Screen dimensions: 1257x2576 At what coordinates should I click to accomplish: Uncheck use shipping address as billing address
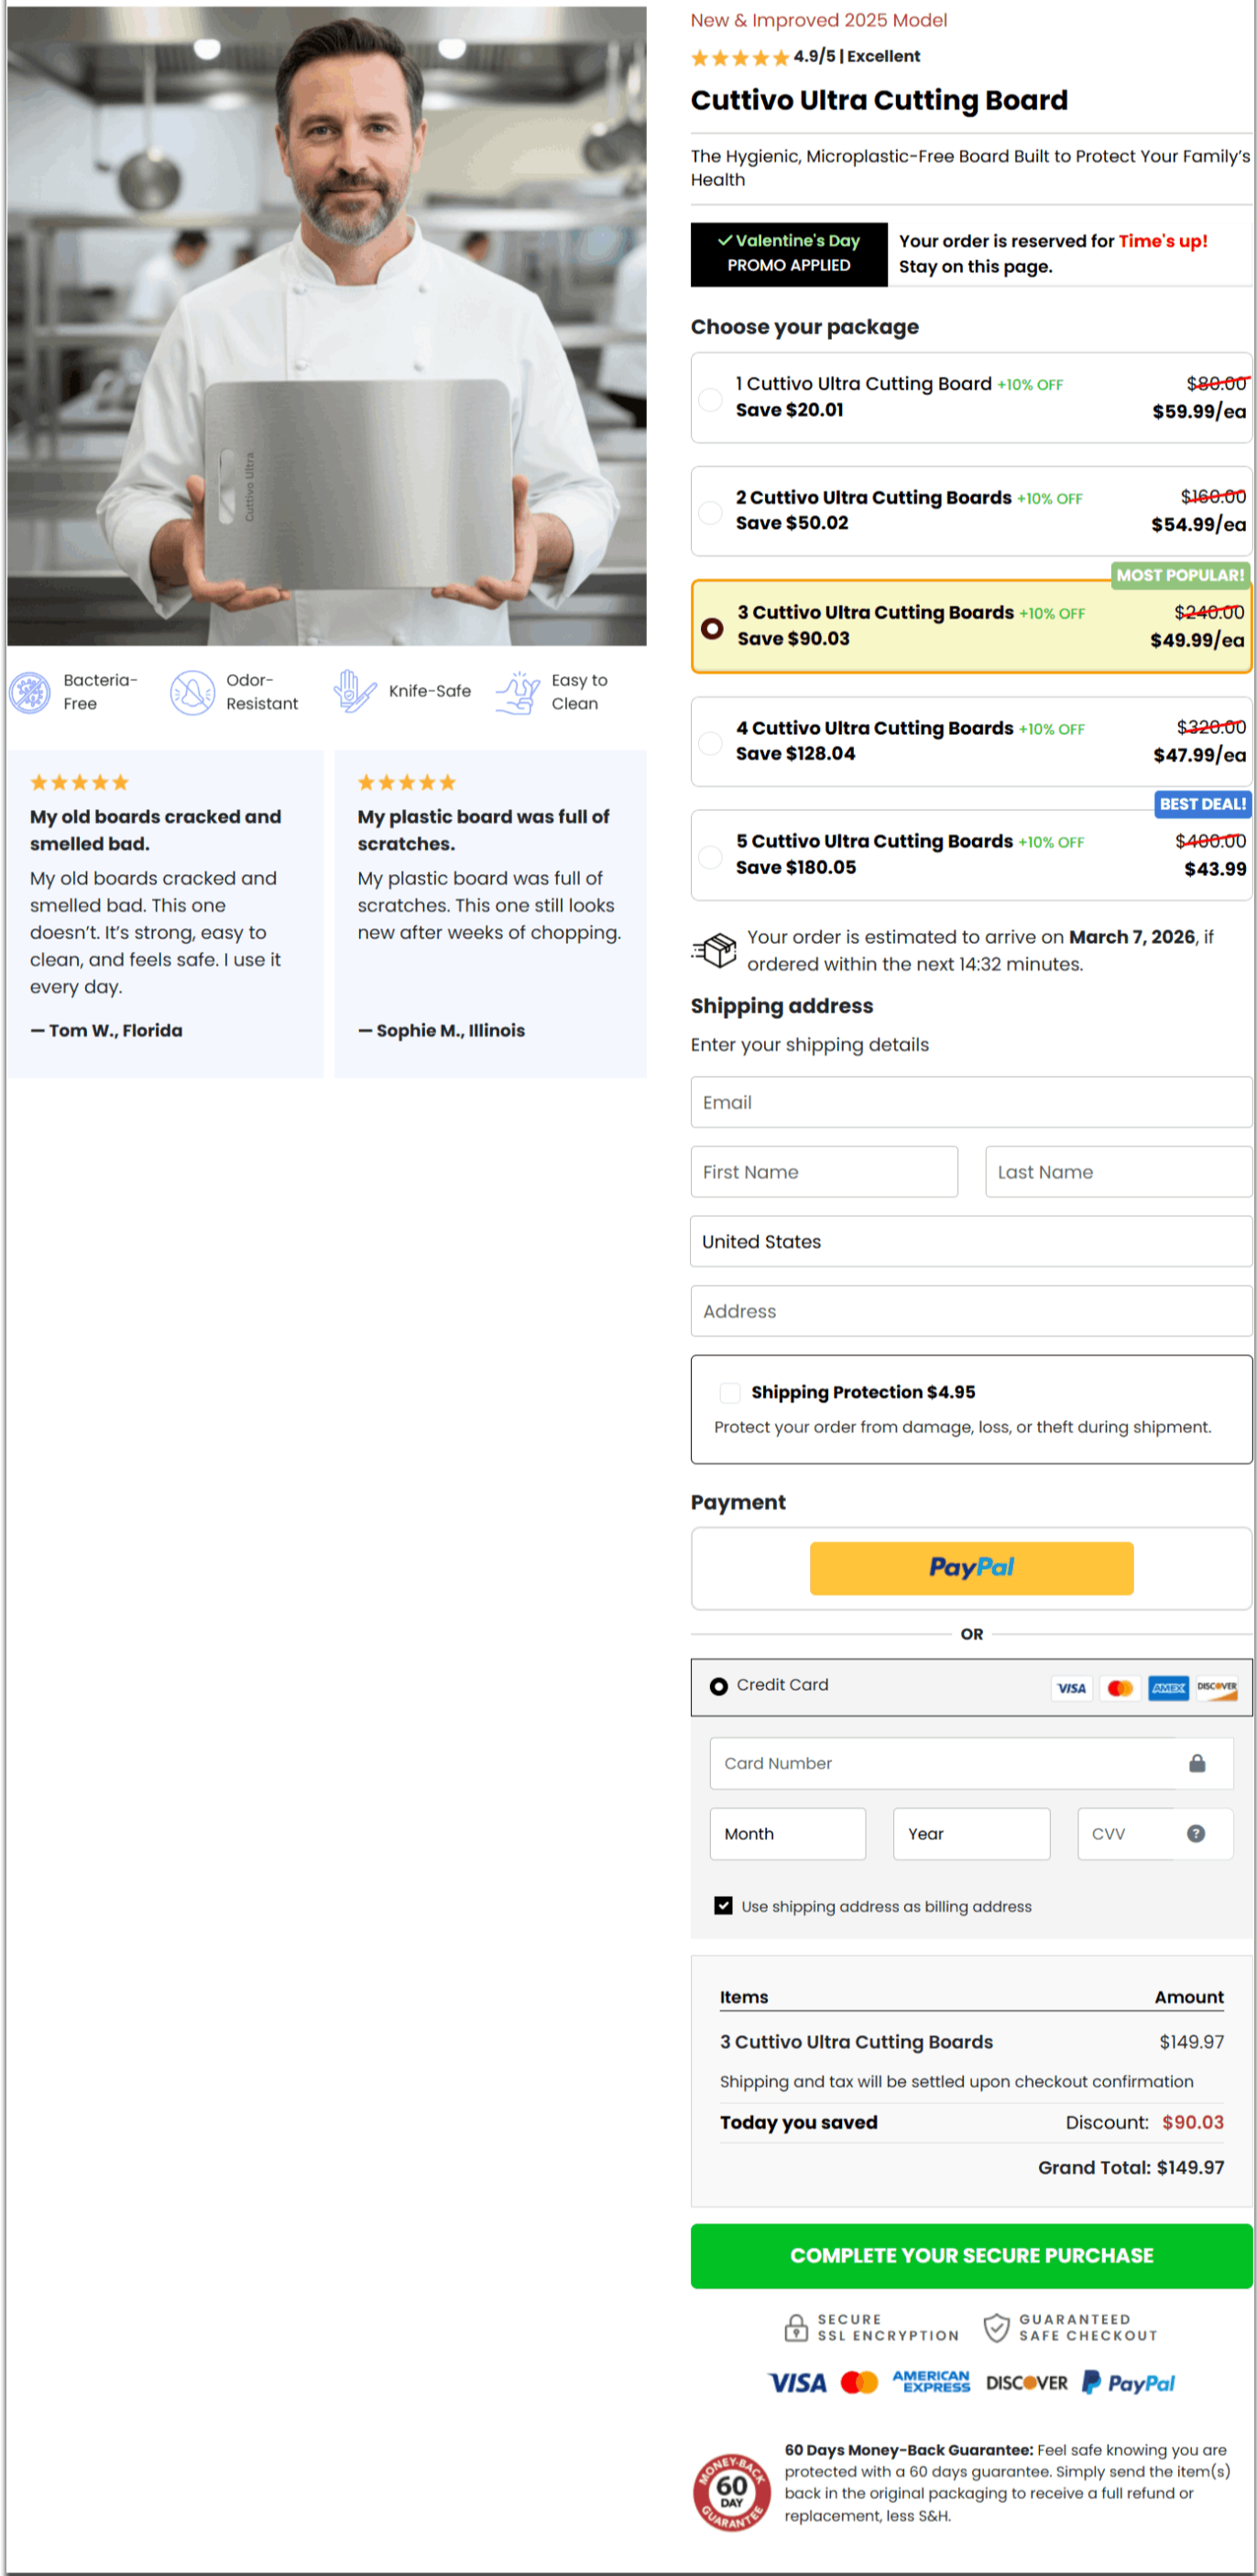[x=723, y=1905]
